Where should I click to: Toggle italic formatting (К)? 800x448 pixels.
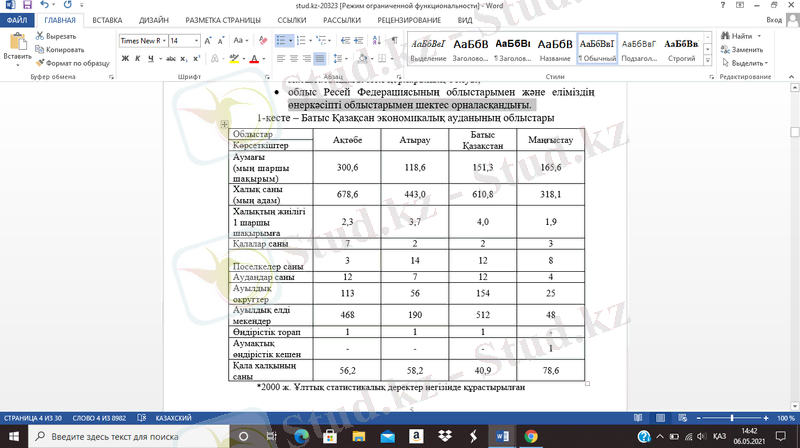[138, 59]
